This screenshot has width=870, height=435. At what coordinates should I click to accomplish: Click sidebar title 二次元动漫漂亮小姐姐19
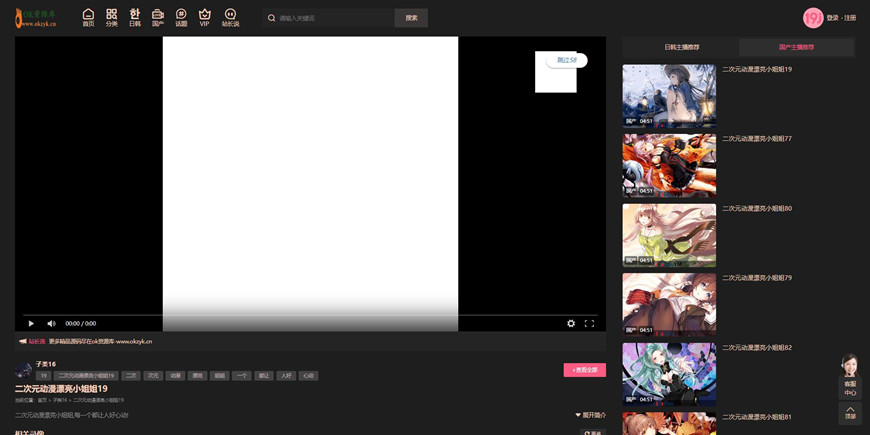click(757, 69)
